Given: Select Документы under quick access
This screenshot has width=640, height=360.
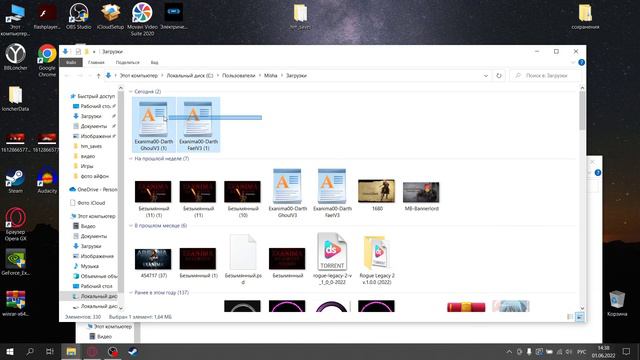Looking at the screenshot, I should [94, 126].
